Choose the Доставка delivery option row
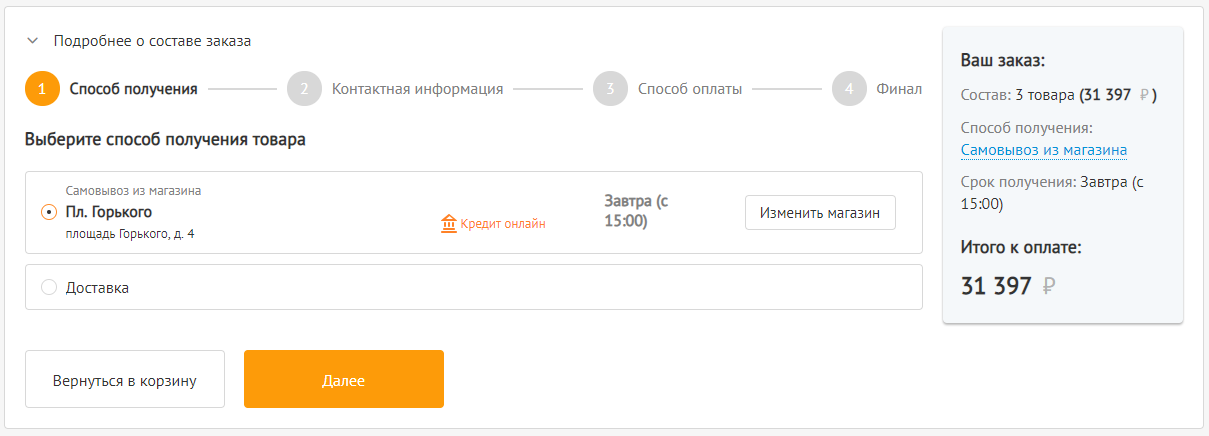The image size is (1209, 436). [474, 287]
